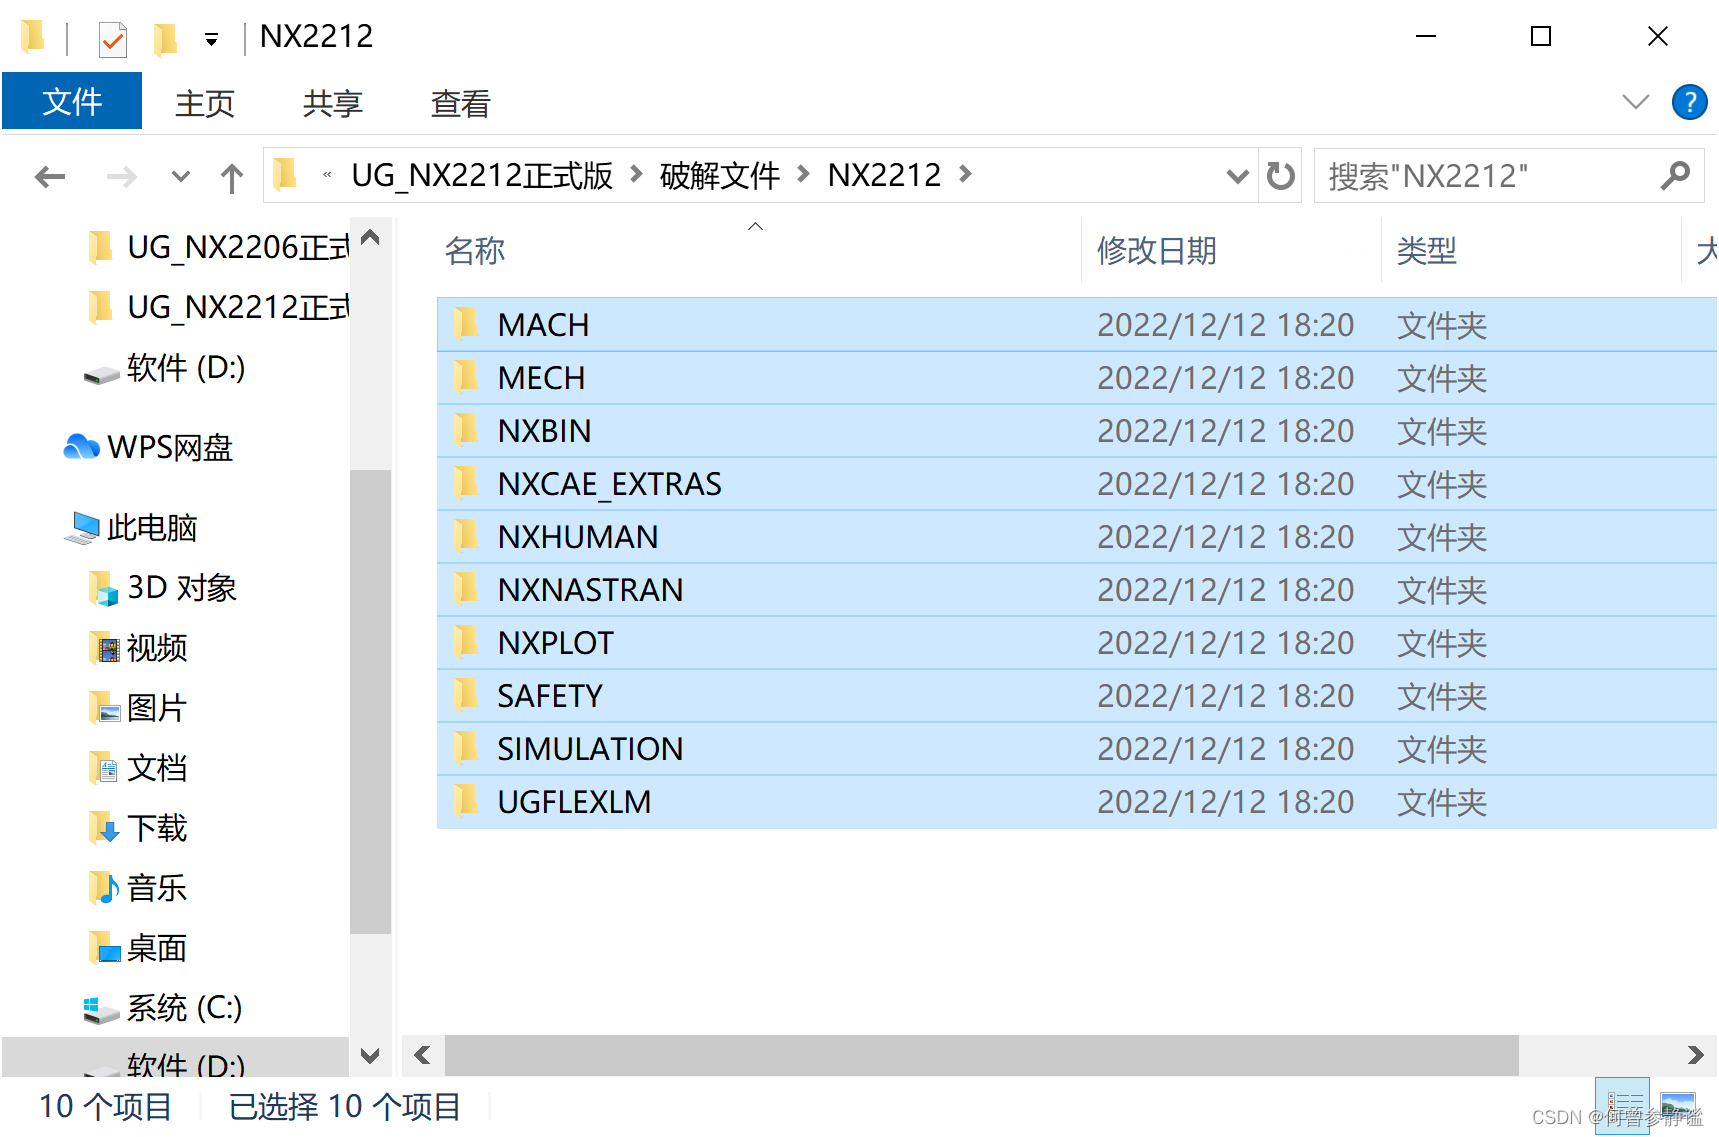
Task: Select the MACH folder icon
Action: click(x=465, y=324)
